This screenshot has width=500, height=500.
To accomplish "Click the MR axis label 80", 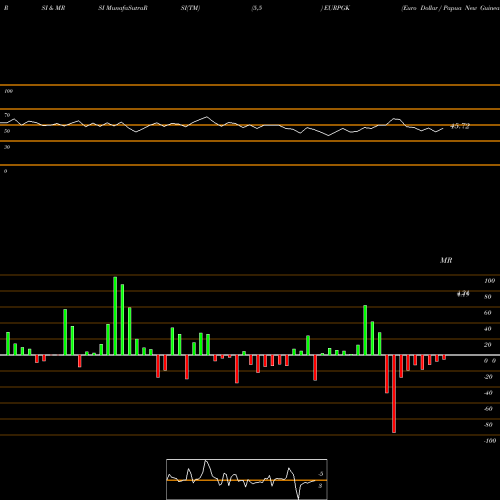I will [x=488, y=297].
